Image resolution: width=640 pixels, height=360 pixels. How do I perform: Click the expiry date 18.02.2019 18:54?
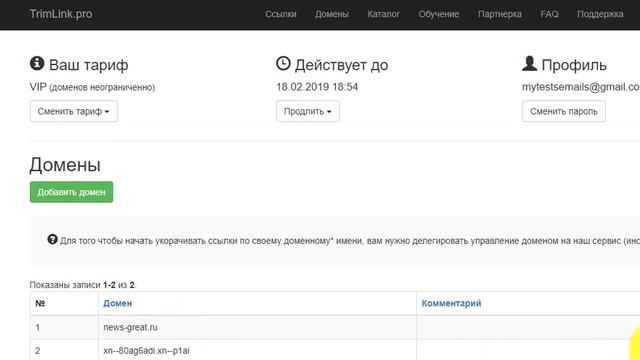[x=317, y=87]
